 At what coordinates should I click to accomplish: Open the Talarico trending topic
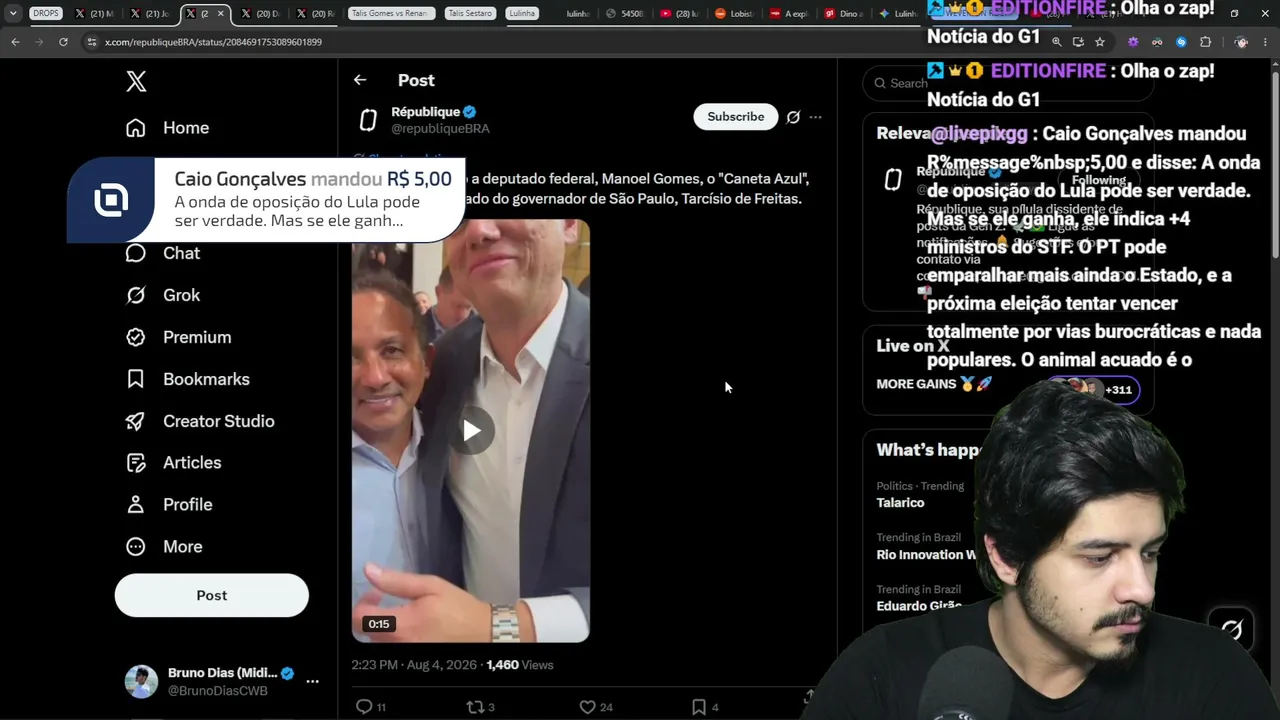[x=900, y=503]
